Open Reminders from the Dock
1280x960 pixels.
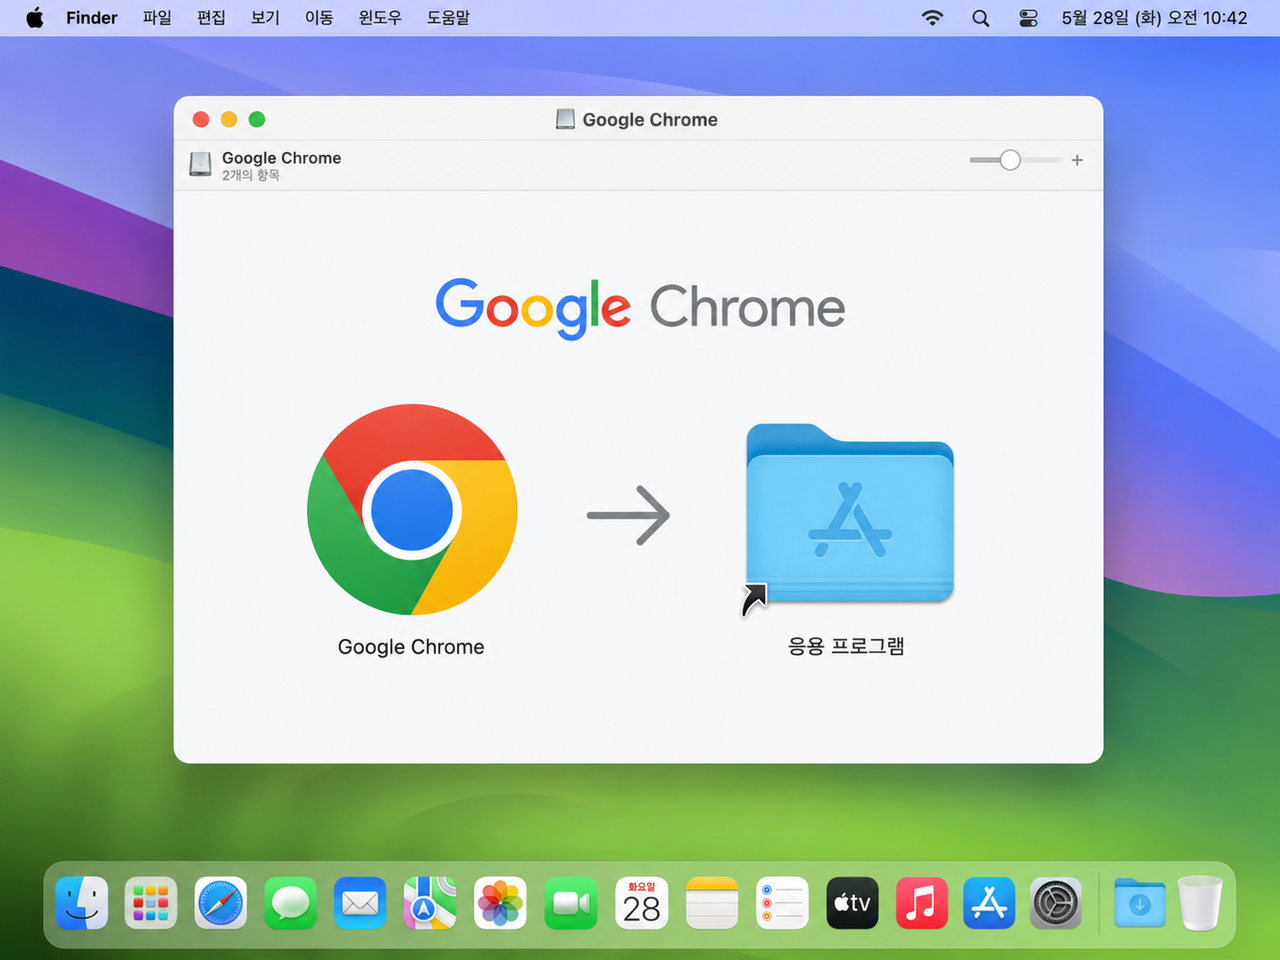[x=782, y=904]
